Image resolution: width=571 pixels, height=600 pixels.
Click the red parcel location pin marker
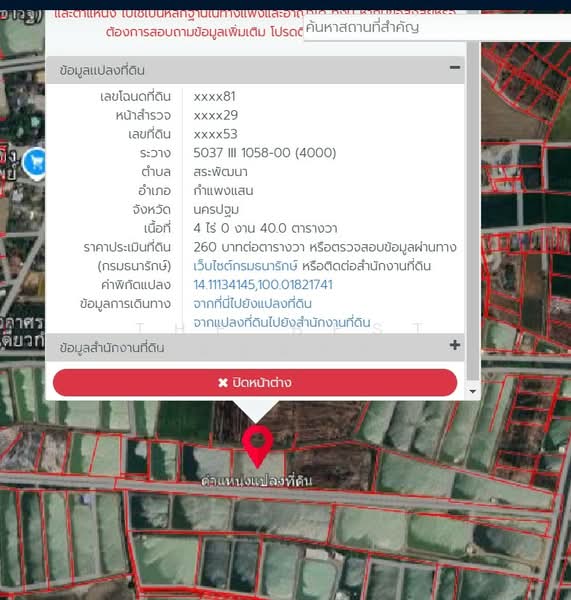258,446
